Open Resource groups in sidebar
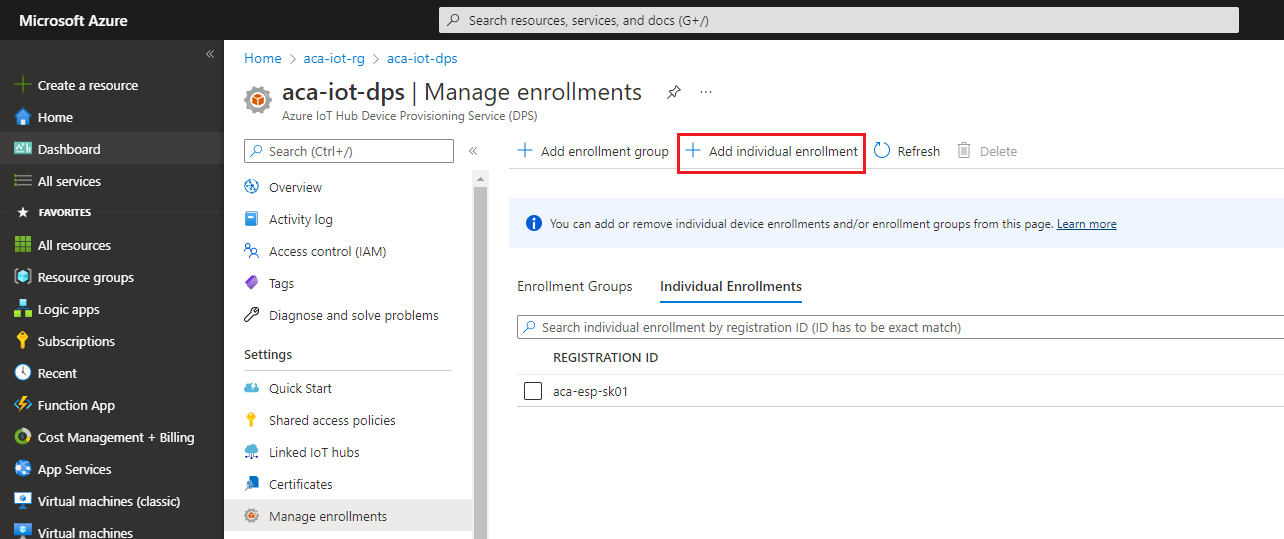The image size is (1284, 539). [85, 277]
